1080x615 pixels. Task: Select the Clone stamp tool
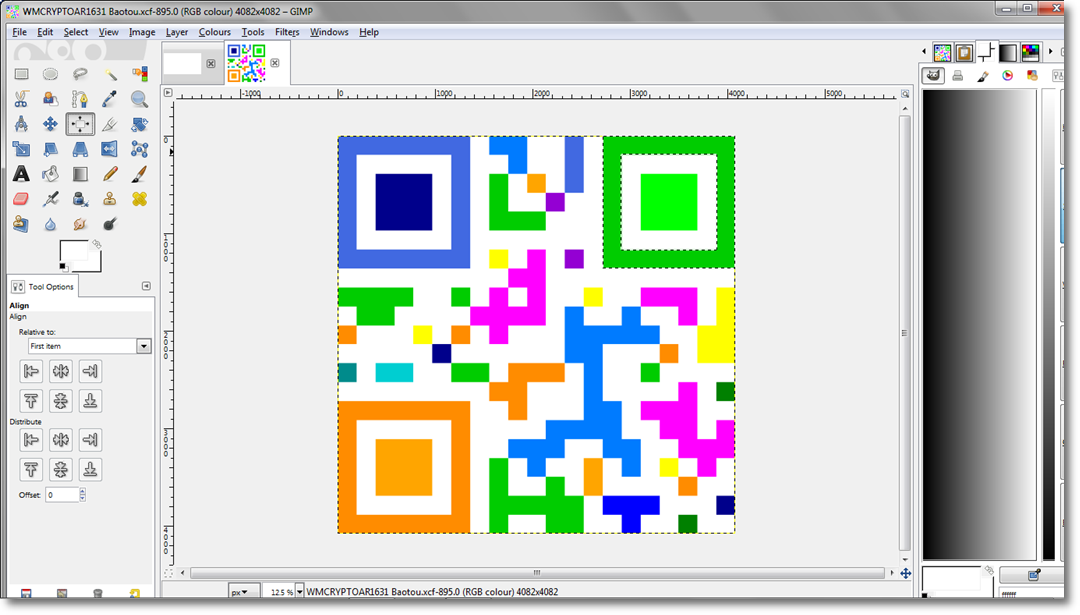(110, 199)
